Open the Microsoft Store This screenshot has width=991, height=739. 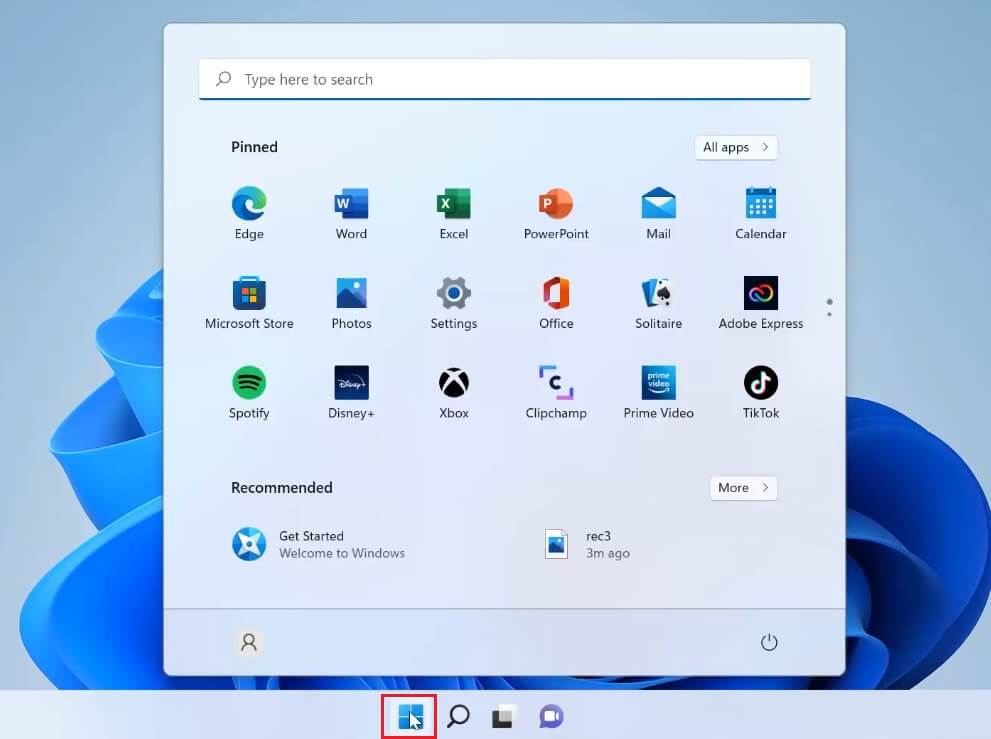coord(248,295)
